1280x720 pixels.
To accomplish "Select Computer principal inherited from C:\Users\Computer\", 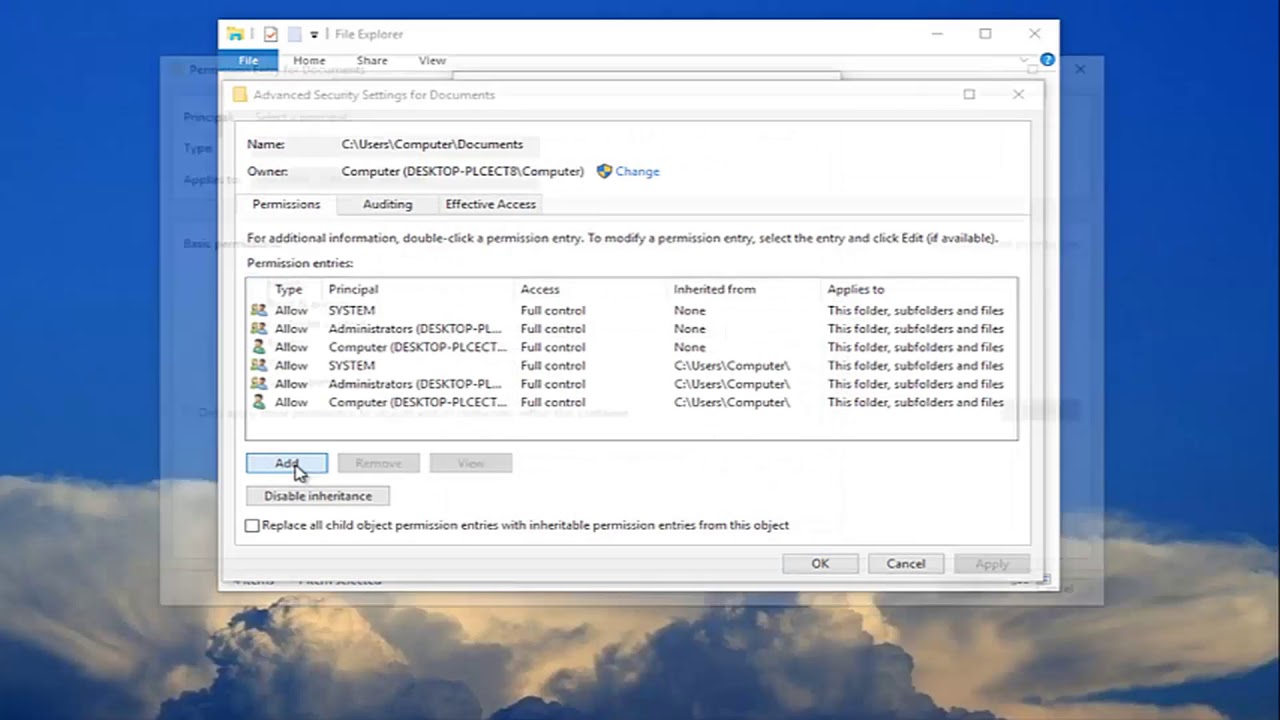I will [418, 402].
